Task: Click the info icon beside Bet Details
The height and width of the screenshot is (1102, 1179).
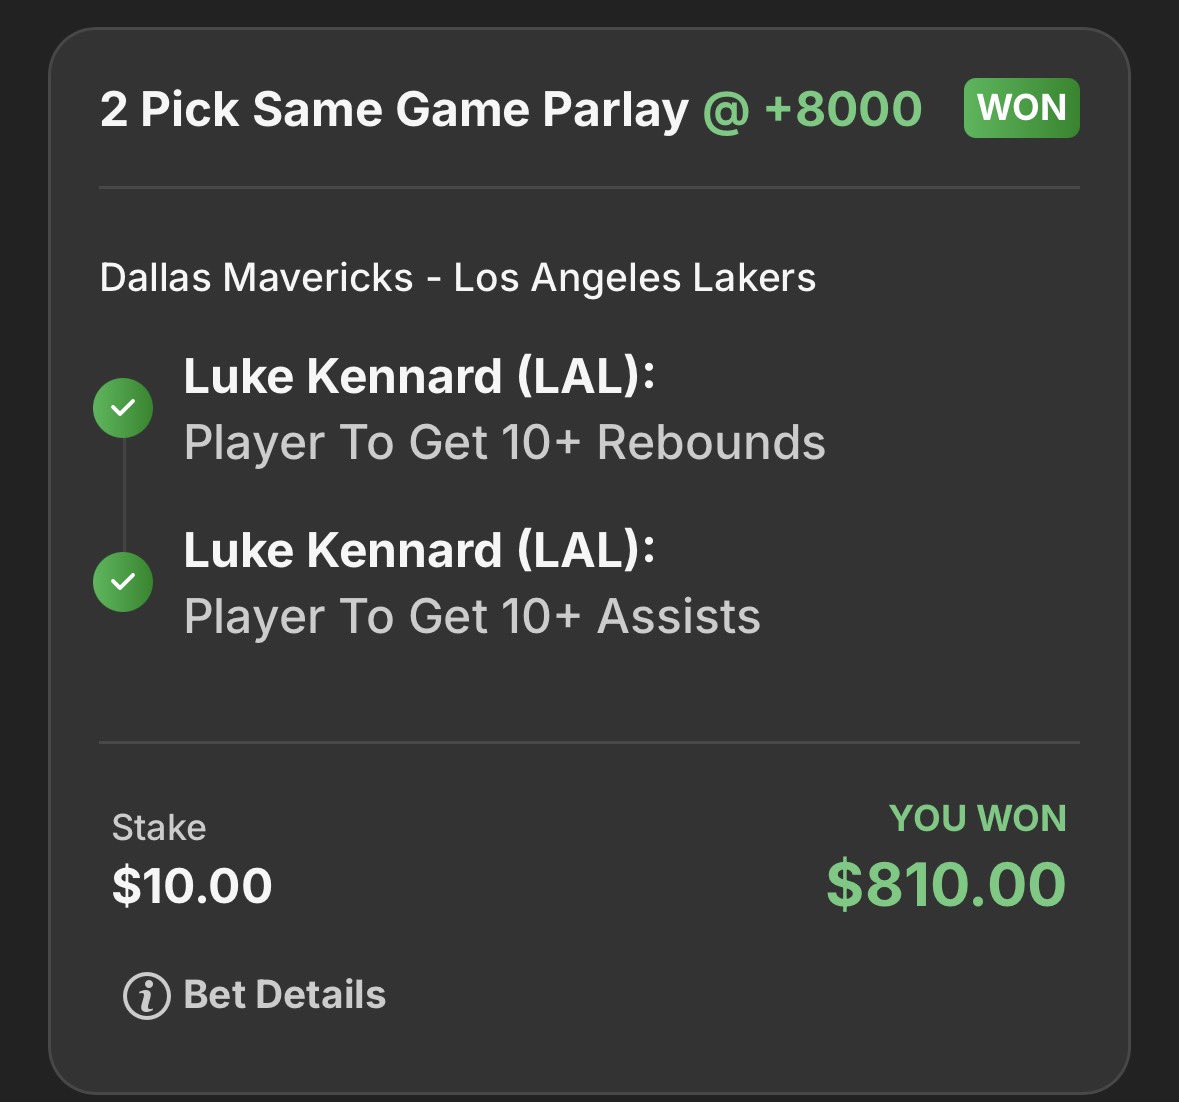Action: click(x=147, y=995)
